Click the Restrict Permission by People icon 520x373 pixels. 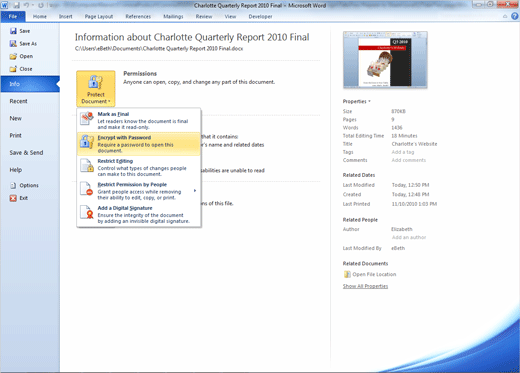(x=87, y=189)
